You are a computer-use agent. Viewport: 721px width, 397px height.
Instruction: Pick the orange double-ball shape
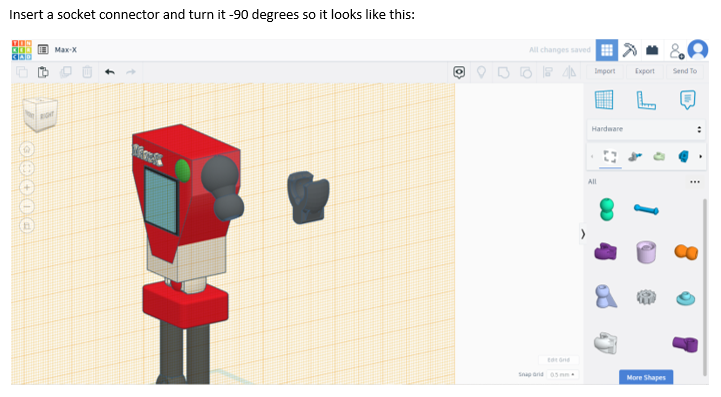pyautogui.click(x=686, y=252)
